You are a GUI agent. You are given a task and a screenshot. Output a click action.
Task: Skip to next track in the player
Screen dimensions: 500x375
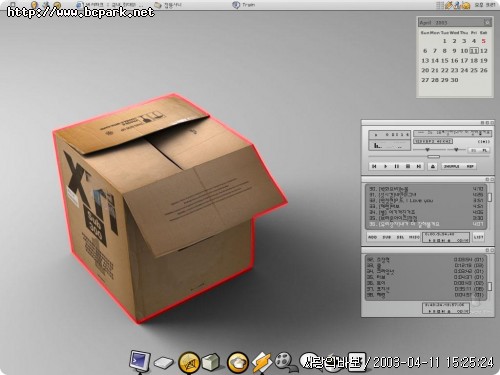(419, 166)
